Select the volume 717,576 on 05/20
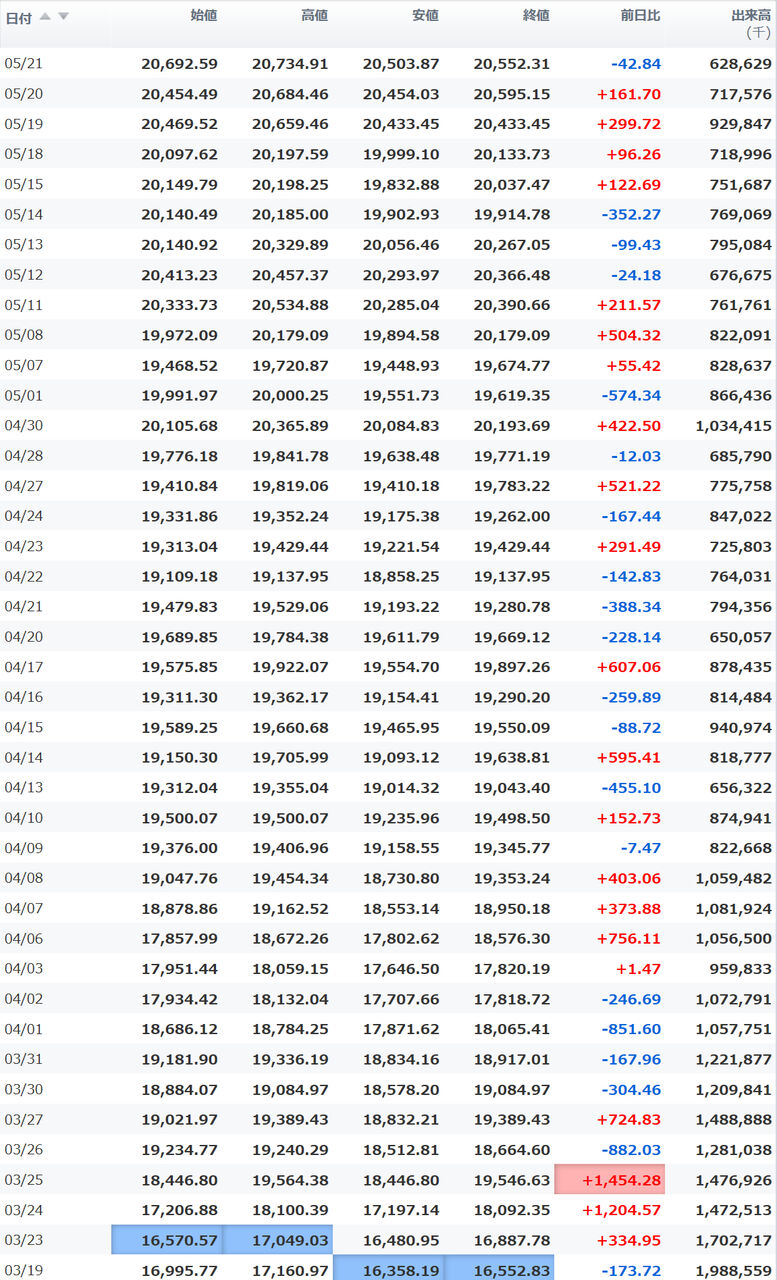777x1280 pixels. pos(740,94)
